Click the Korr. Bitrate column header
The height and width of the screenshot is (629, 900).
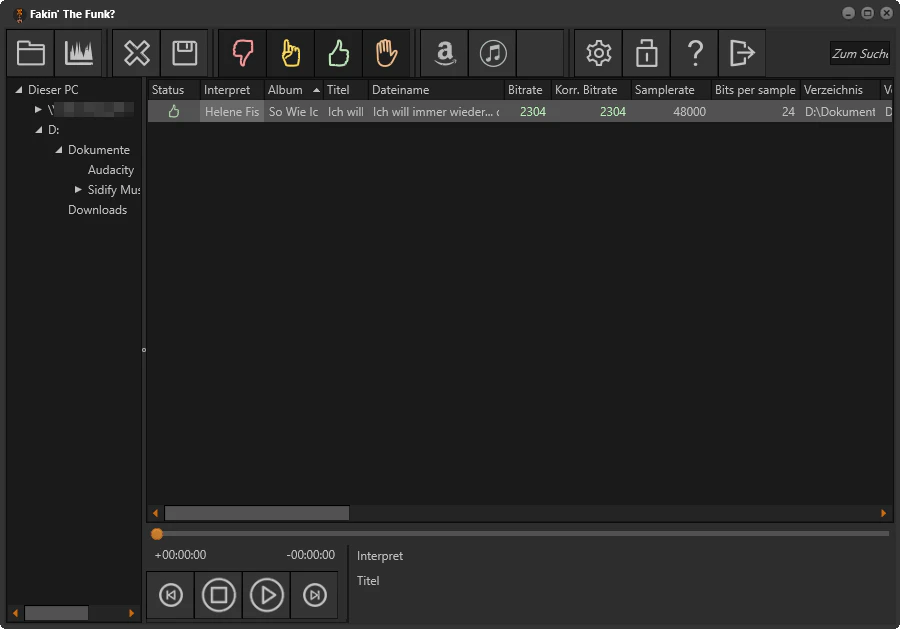click(591, 90)
